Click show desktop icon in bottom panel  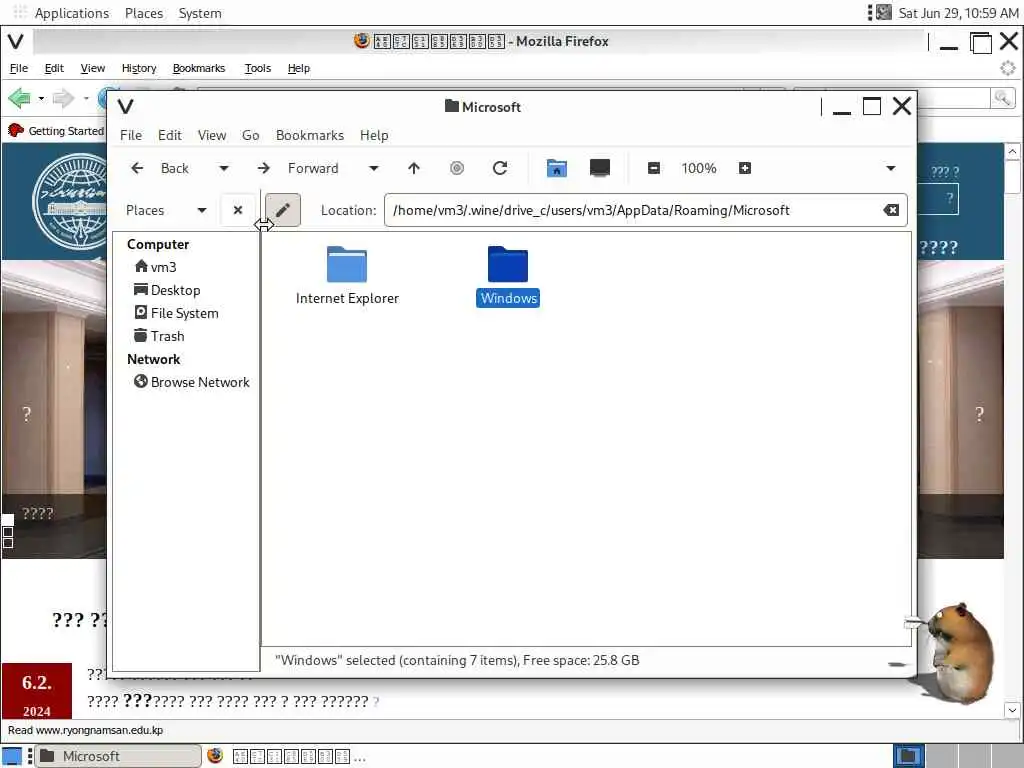pos(12,756)
